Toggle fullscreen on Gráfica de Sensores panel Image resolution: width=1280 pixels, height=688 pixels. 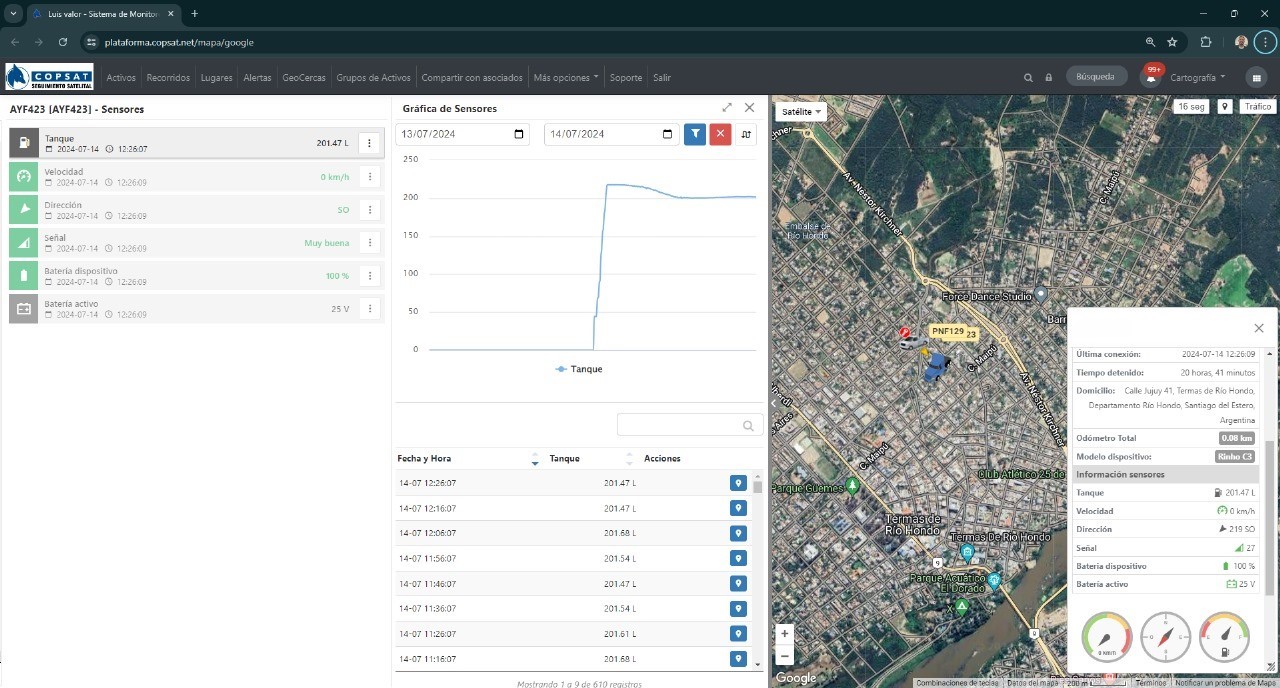click(727, 107)
